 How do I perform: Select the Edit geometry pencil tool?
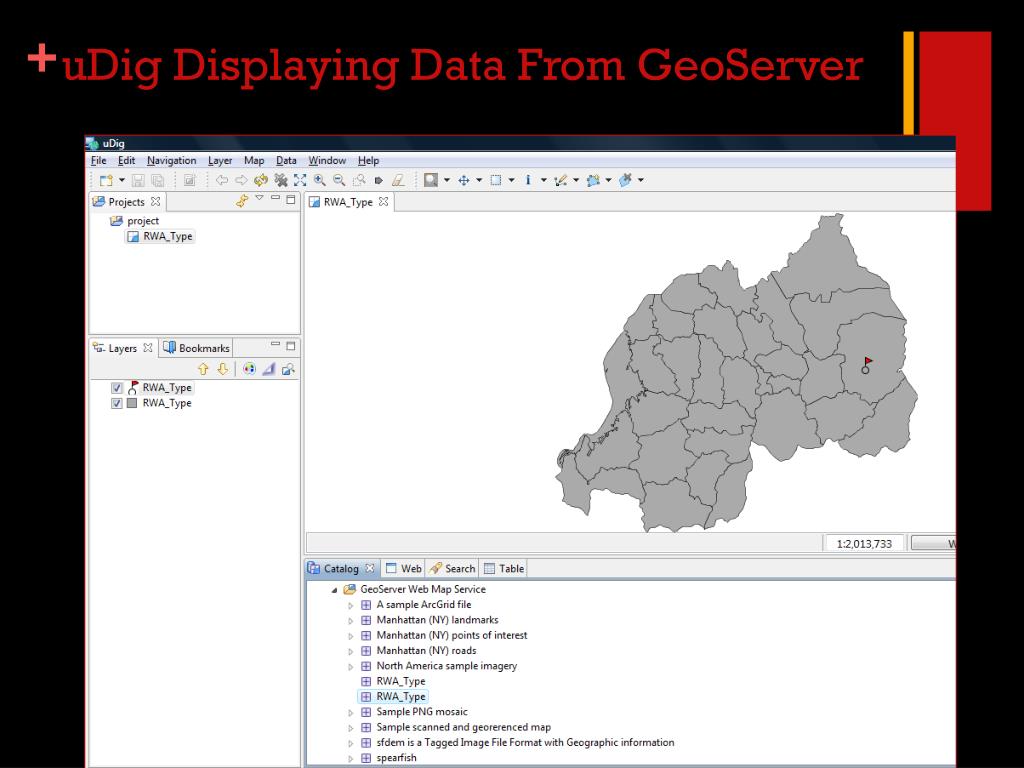coord(560,180)
